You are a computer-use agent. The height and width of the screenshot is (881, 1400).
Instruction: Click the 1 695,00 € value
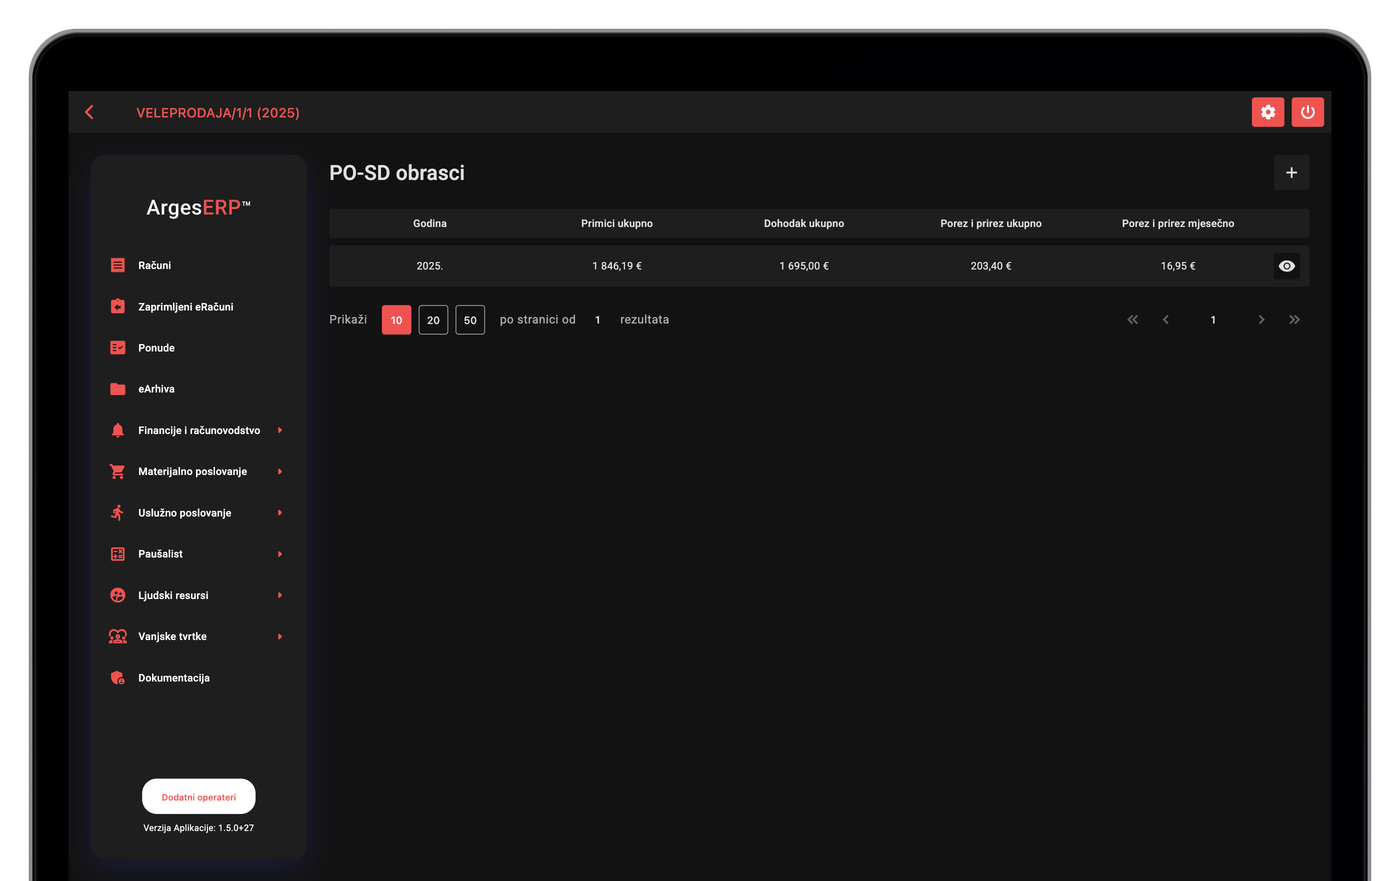(804, 266)
